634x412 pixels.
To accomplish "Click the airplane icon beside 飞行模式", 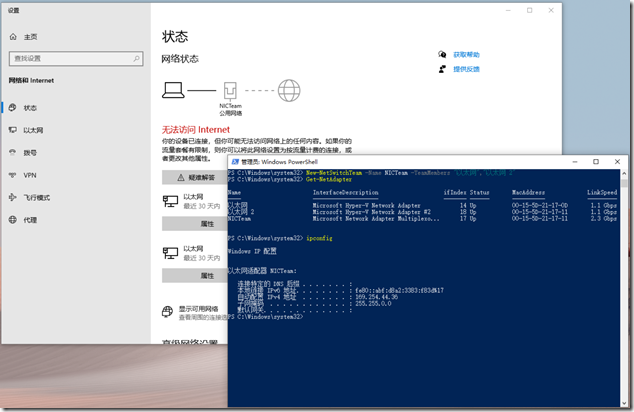I will [x=13, y=197].
